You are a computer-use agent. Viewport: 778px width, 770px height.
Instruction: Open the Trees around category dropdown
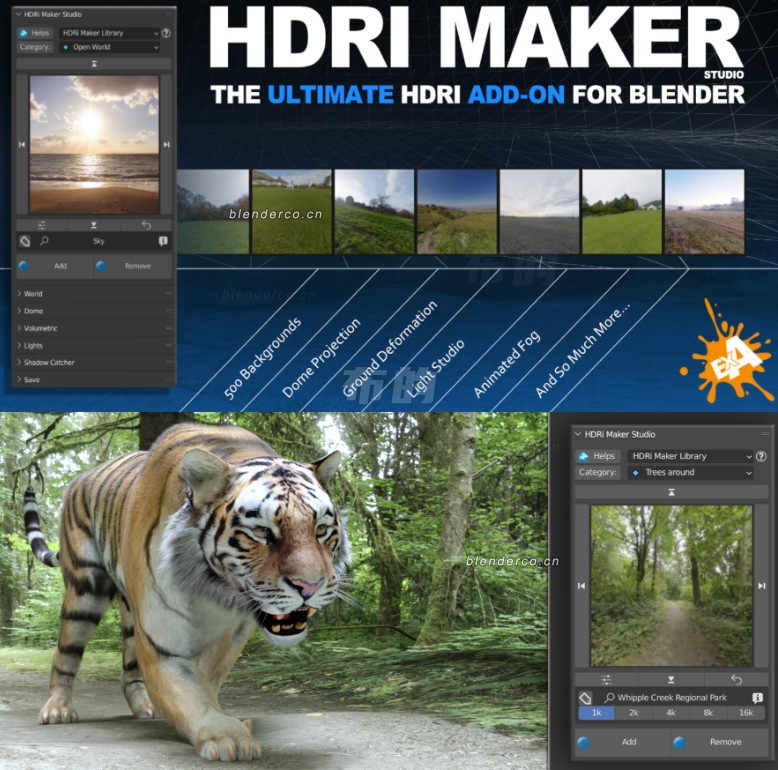click(690, 472)
